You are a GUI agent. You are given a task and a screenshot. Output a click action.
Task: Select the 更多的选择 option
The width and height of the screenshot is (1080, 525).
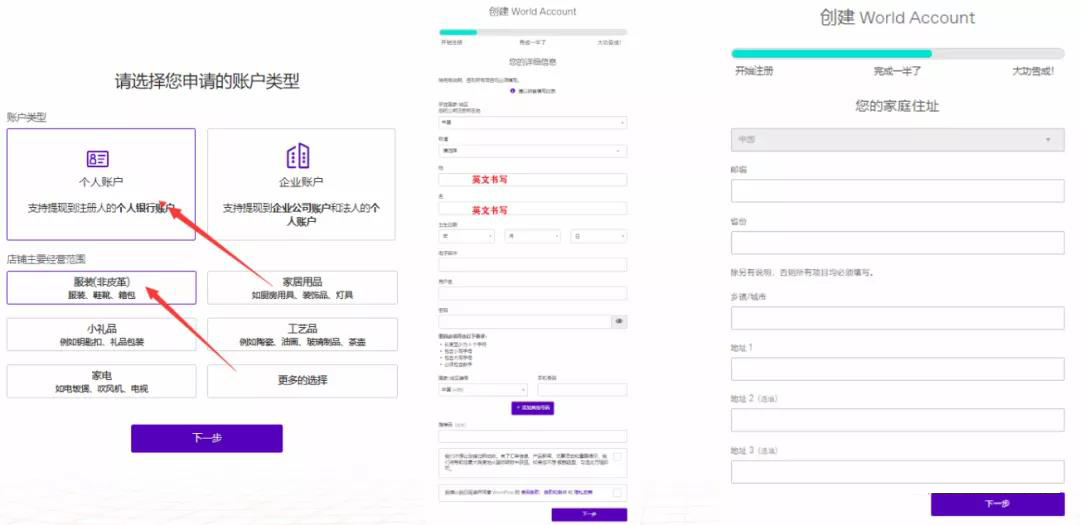pos(302,380)
